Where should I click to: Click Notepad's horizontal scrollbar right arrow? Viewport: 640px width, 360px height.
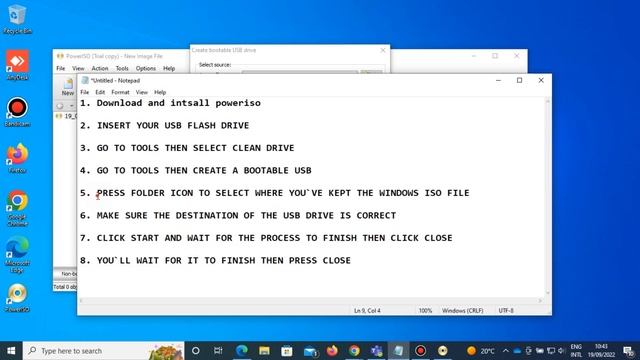pyautogui.click(x=540, y=300)
